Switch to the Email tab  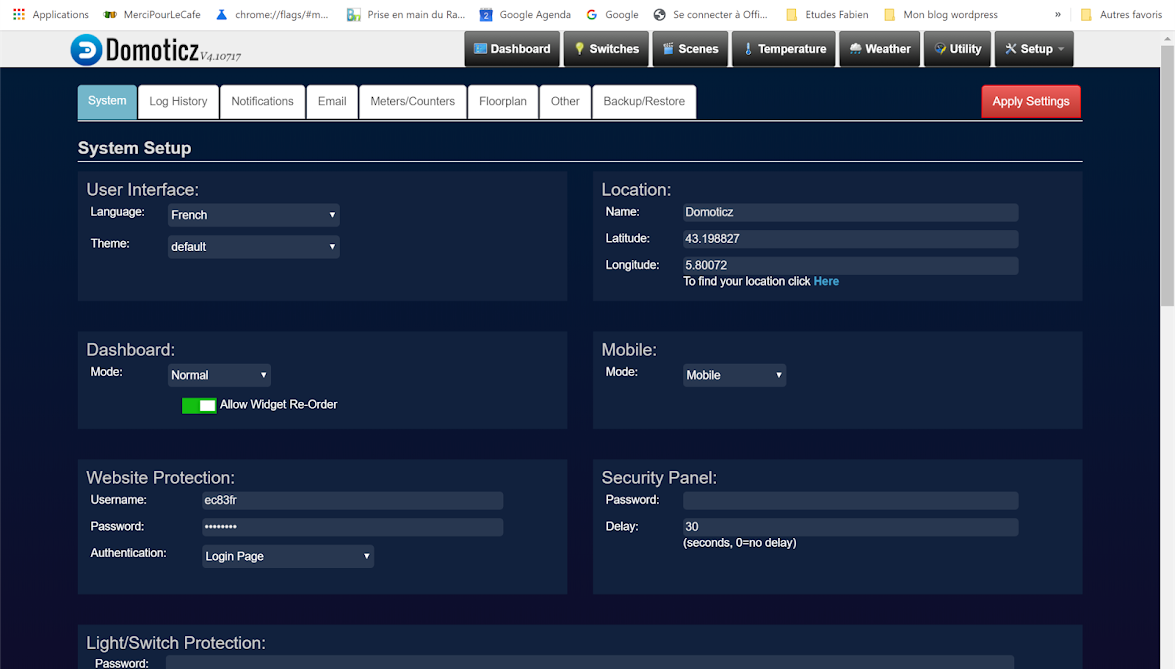332,102
